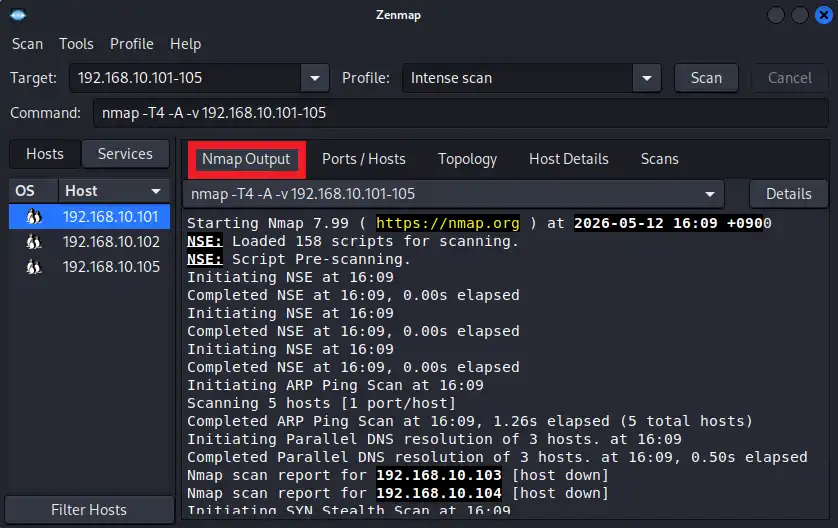Switch to the Nmap Output tab
Screen dimensions: 838x528
pos(246,159)
